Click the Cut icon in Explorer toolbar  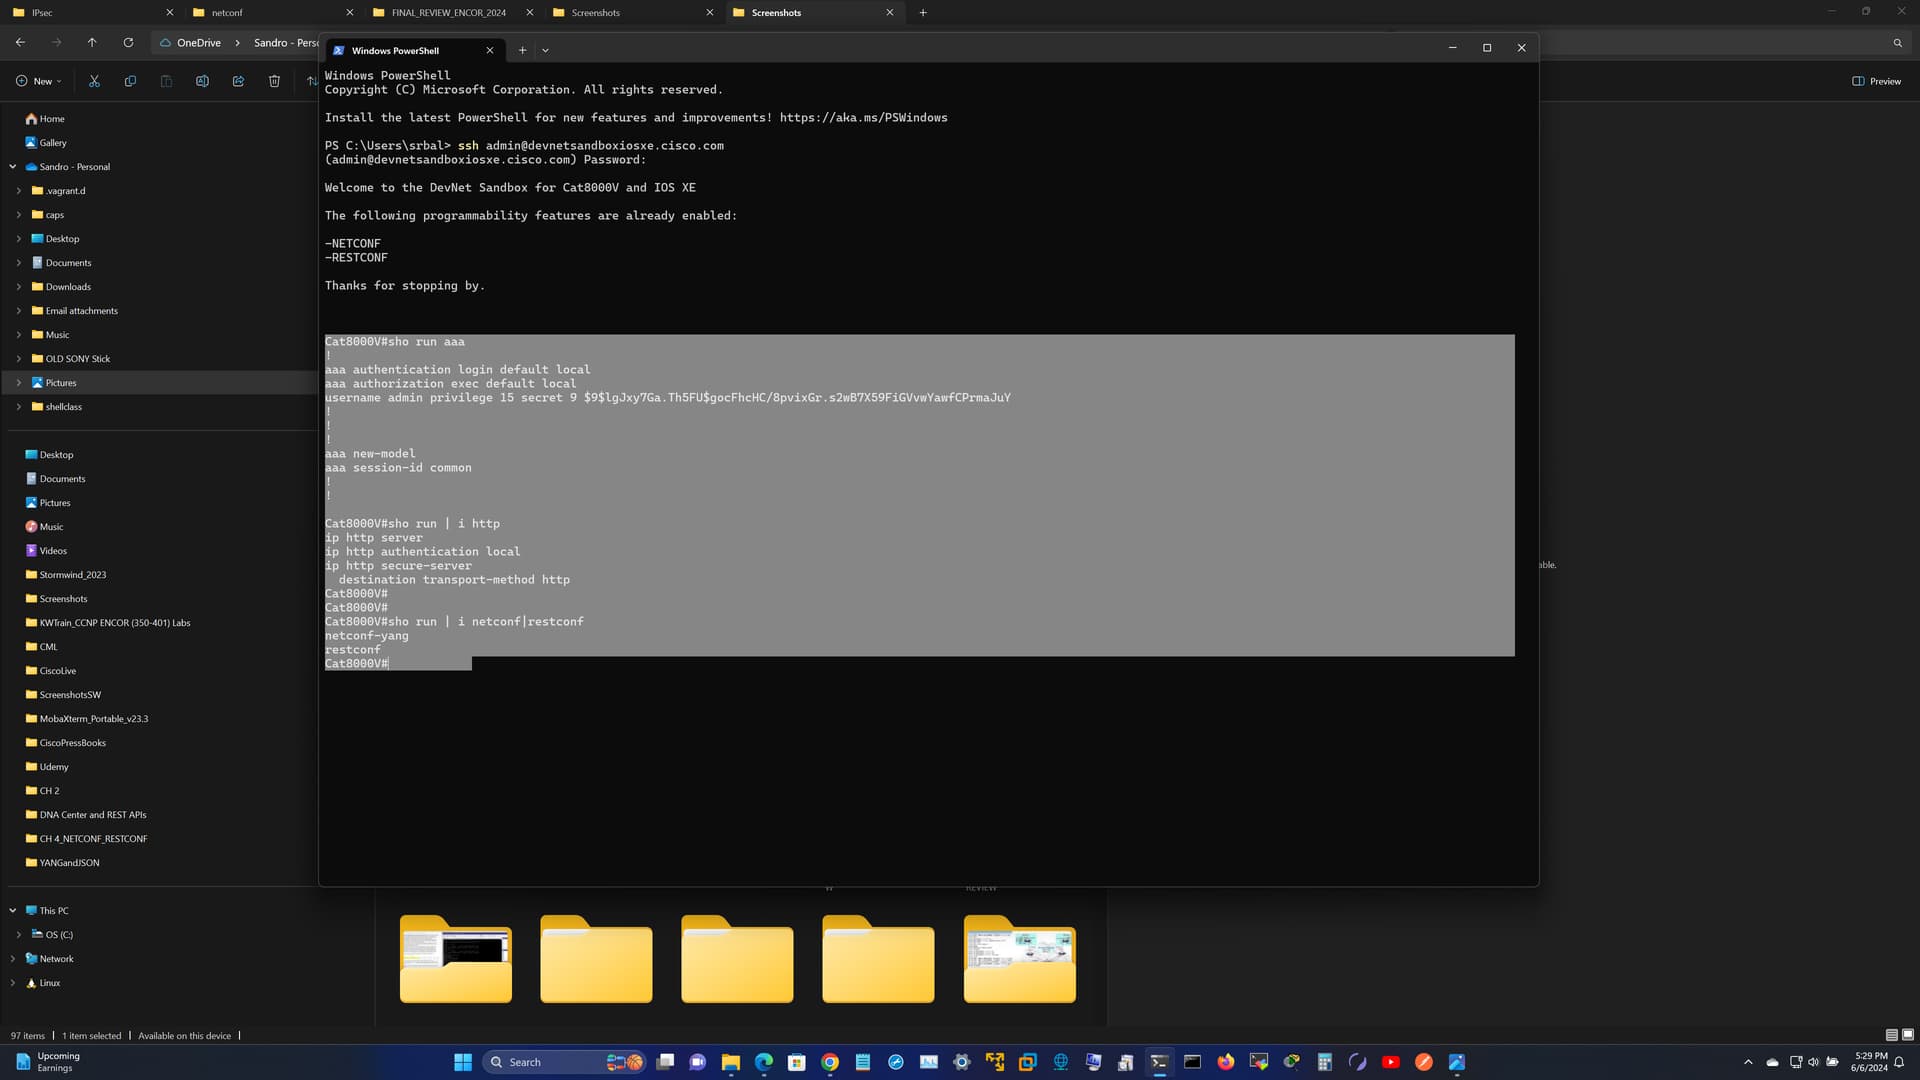point(94,81)
